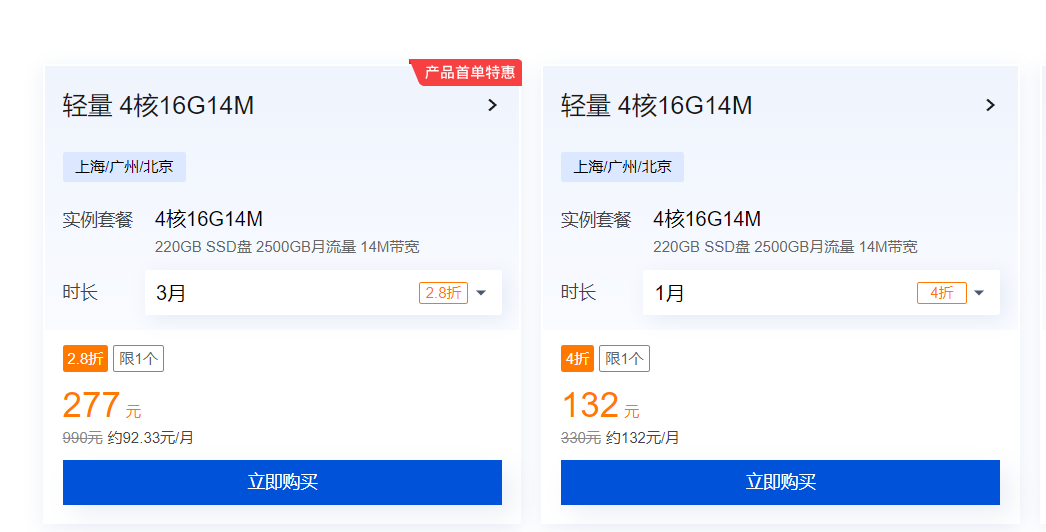Click 限1个 limit tag on second card

point(624,358)
